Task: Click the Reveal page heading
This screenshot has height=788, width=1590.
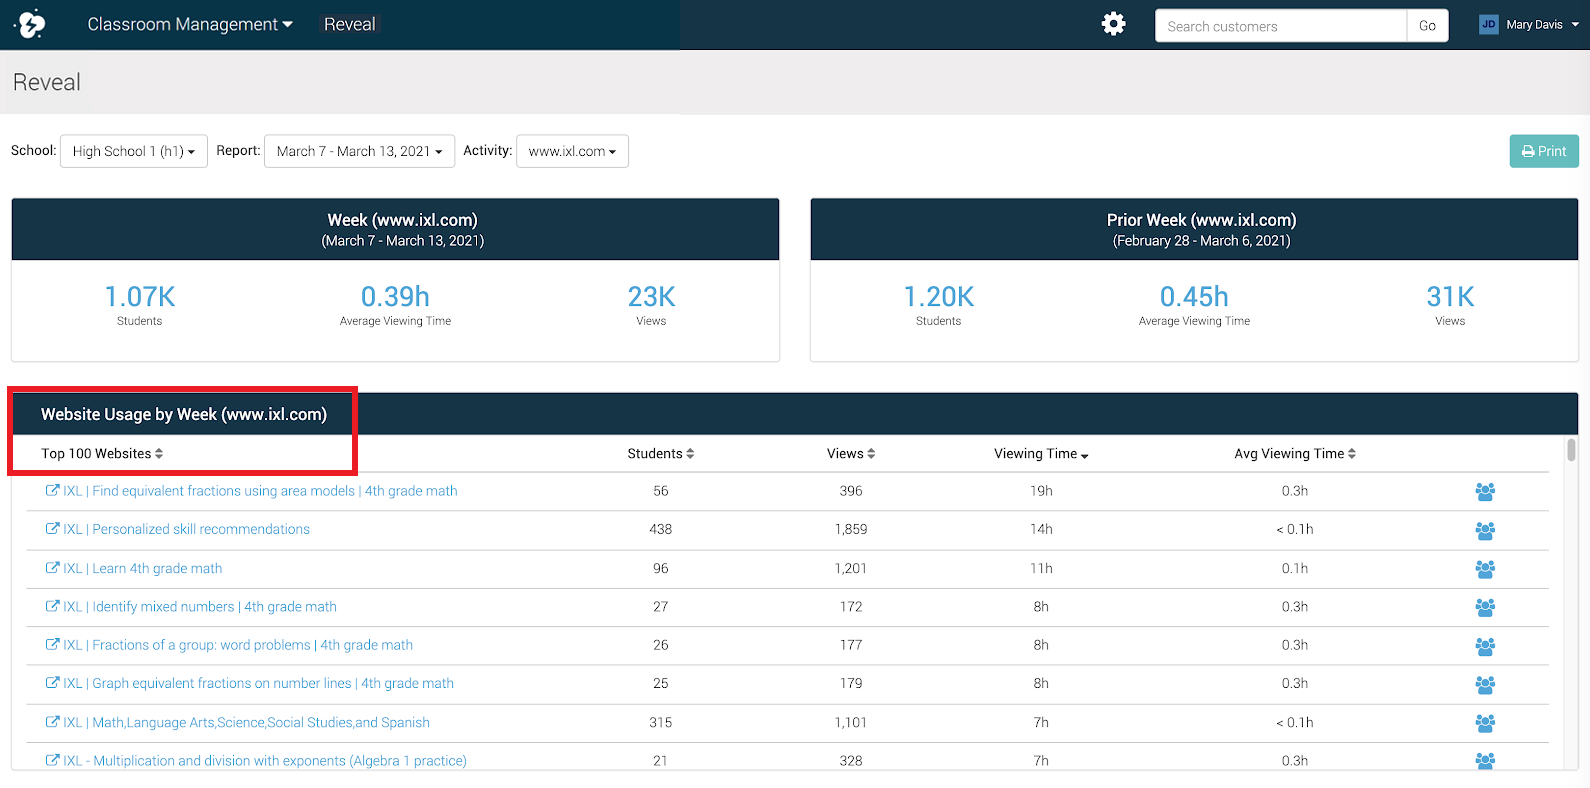Action: point(47,82)
